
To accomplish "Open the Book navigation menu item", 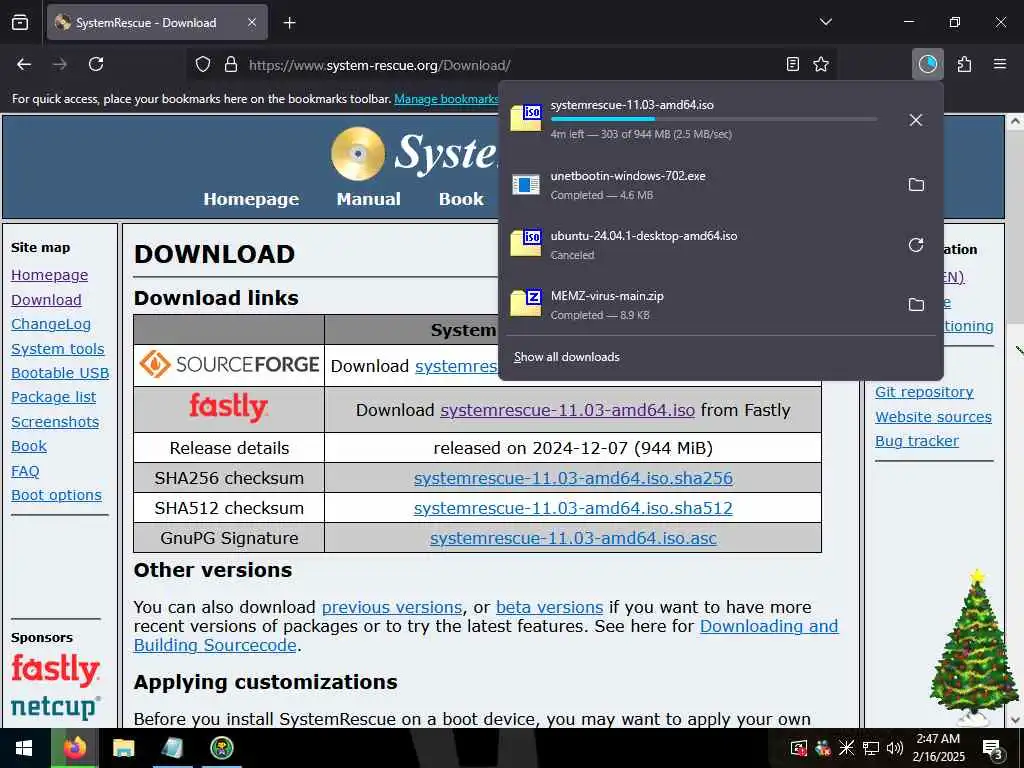I will (x=461, y=199).
